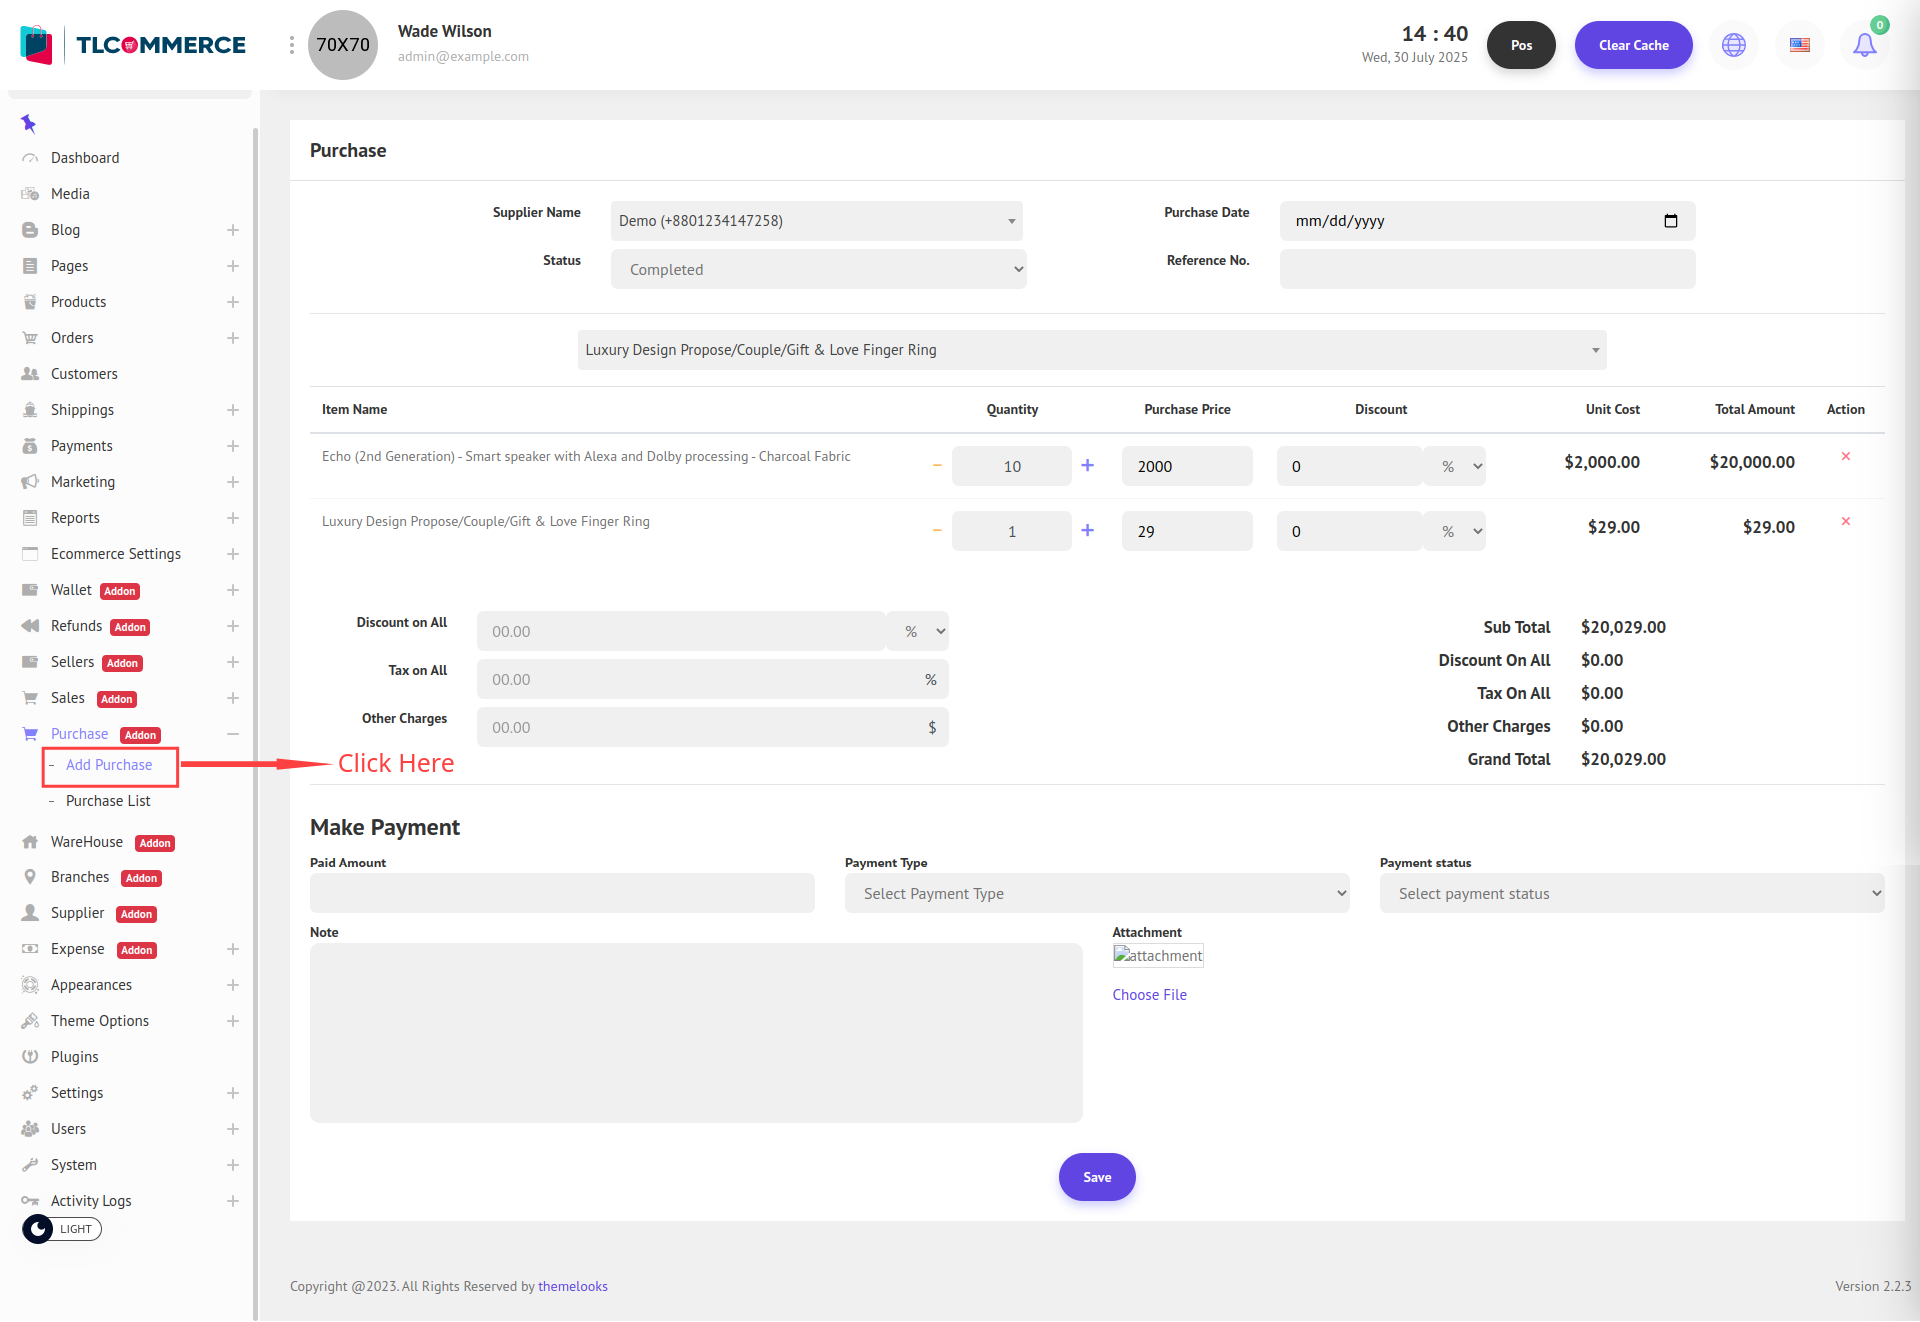Go to Dashboard in sidebar

85,158
